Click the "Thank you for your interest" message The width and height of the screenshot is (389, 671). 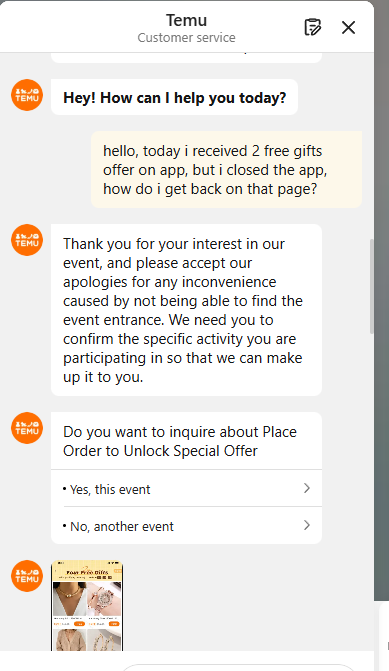tap(186, 310)
